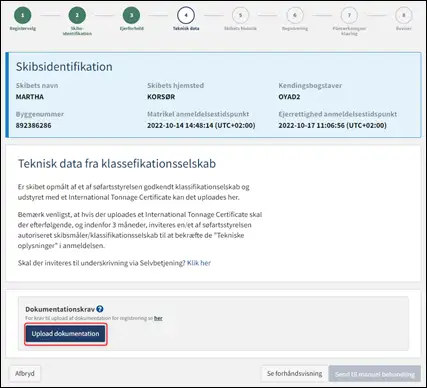Viewport: 427px width, 388px height.
Task: Select step 4 Teknisk data
Action: pyautogui.click(x=186, y=15)
